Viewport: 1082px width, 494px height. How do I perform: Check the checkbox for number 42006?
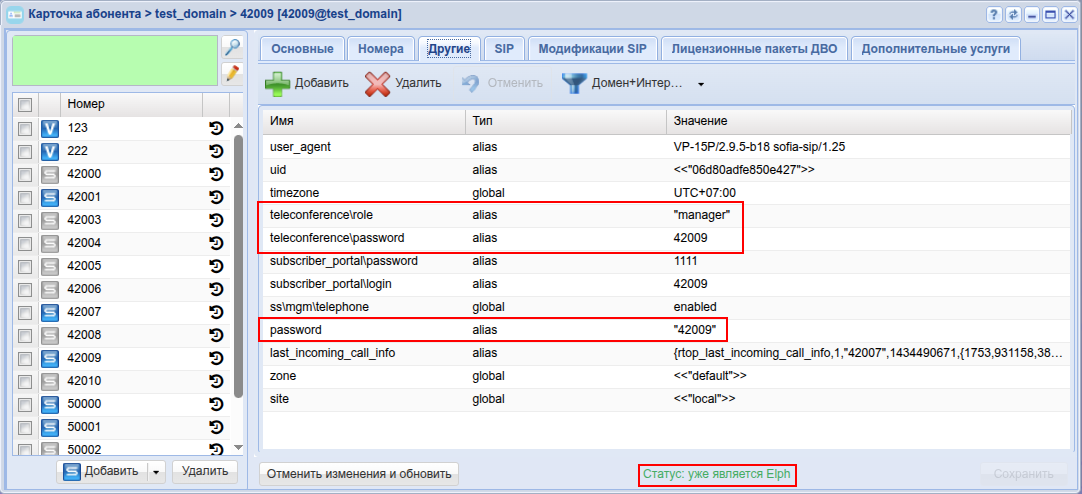pyautogui.click(x=26, y=289)
